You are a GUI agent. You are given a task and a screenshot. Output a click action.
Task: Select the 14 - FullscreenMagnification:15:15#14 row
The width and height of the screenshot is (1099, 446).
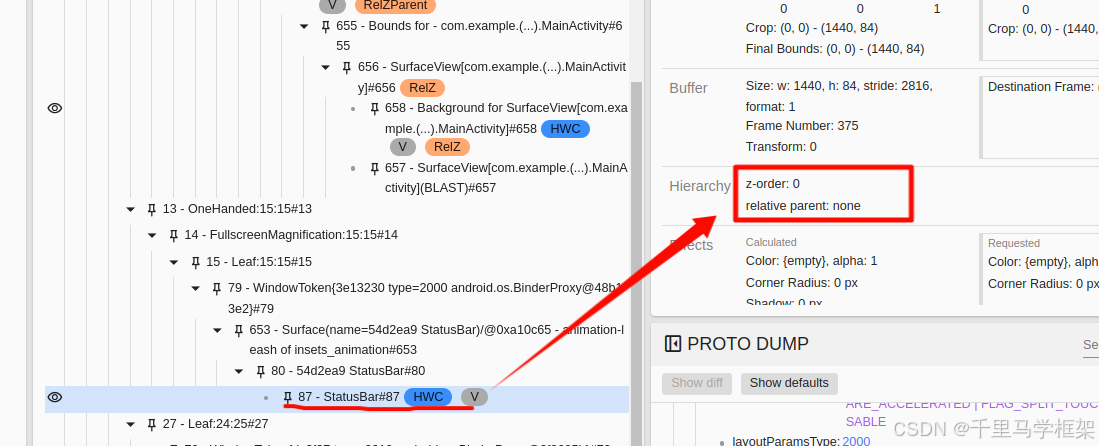(291, 235)
